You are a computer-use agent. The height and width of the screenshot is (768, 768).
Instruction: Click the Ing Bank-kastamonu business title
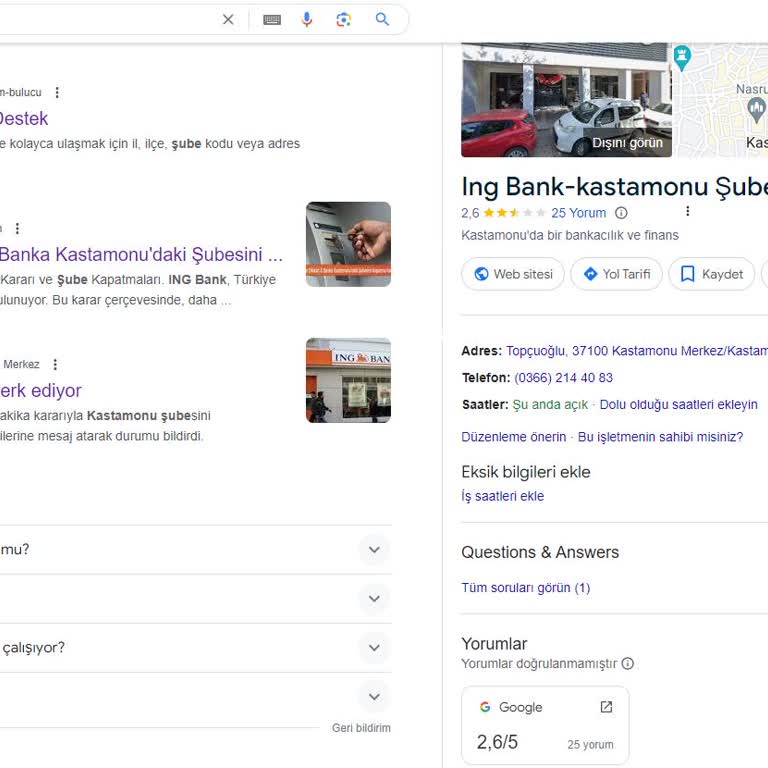(x=615, y=187)
